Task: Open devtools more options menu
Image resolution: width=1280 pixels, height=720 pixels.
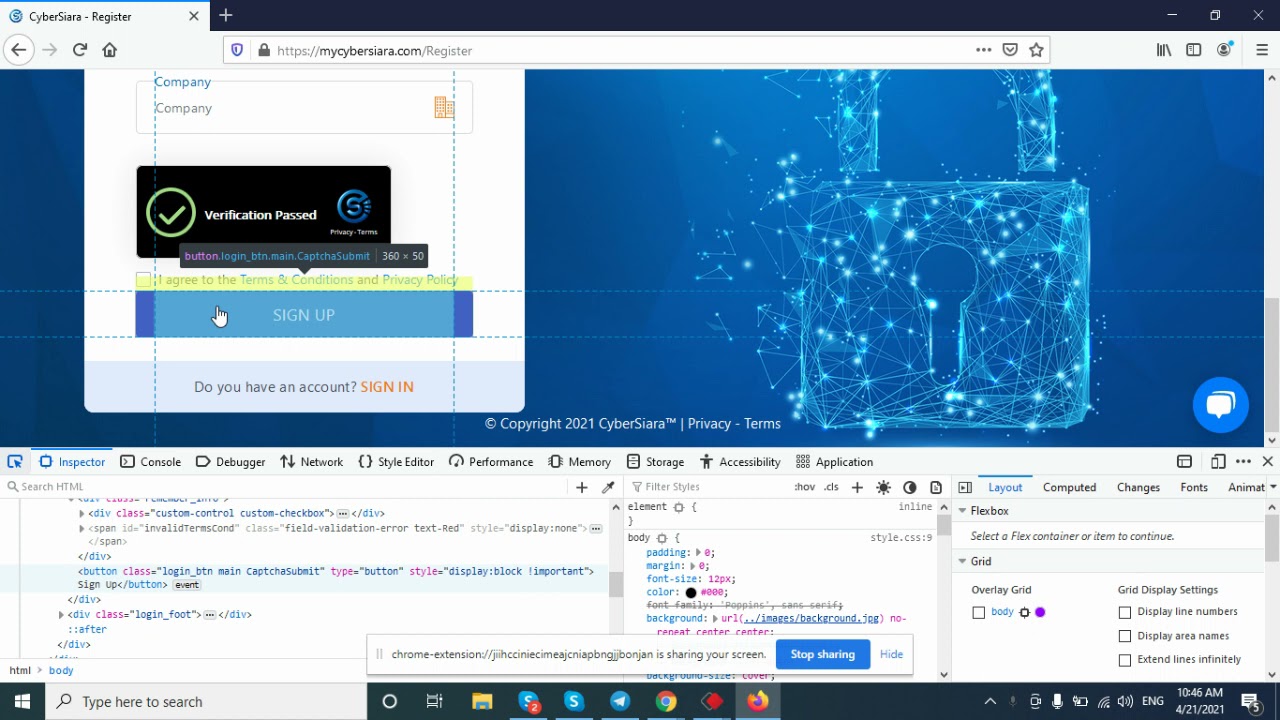Action: click(x=1243, y=461)
